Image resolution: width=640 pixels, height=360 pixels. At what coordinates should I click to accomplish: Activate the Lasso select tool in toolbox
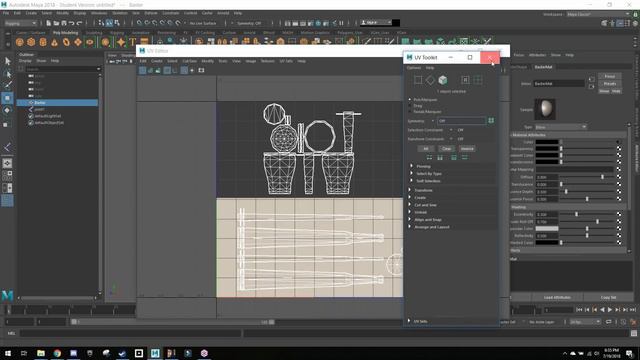(x=7, y=74)
